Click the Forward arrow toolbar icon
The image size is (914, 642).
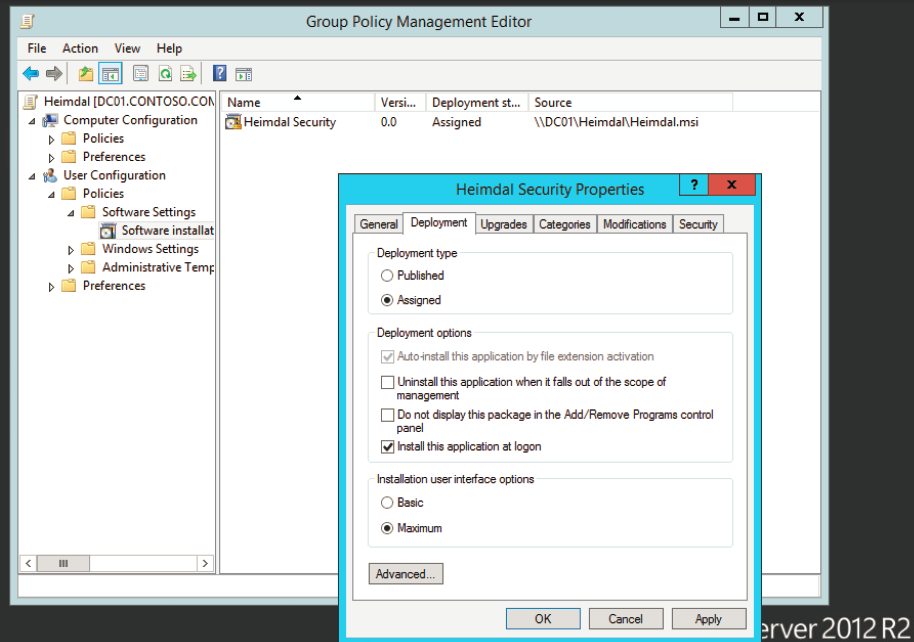(x=54, y=73)
